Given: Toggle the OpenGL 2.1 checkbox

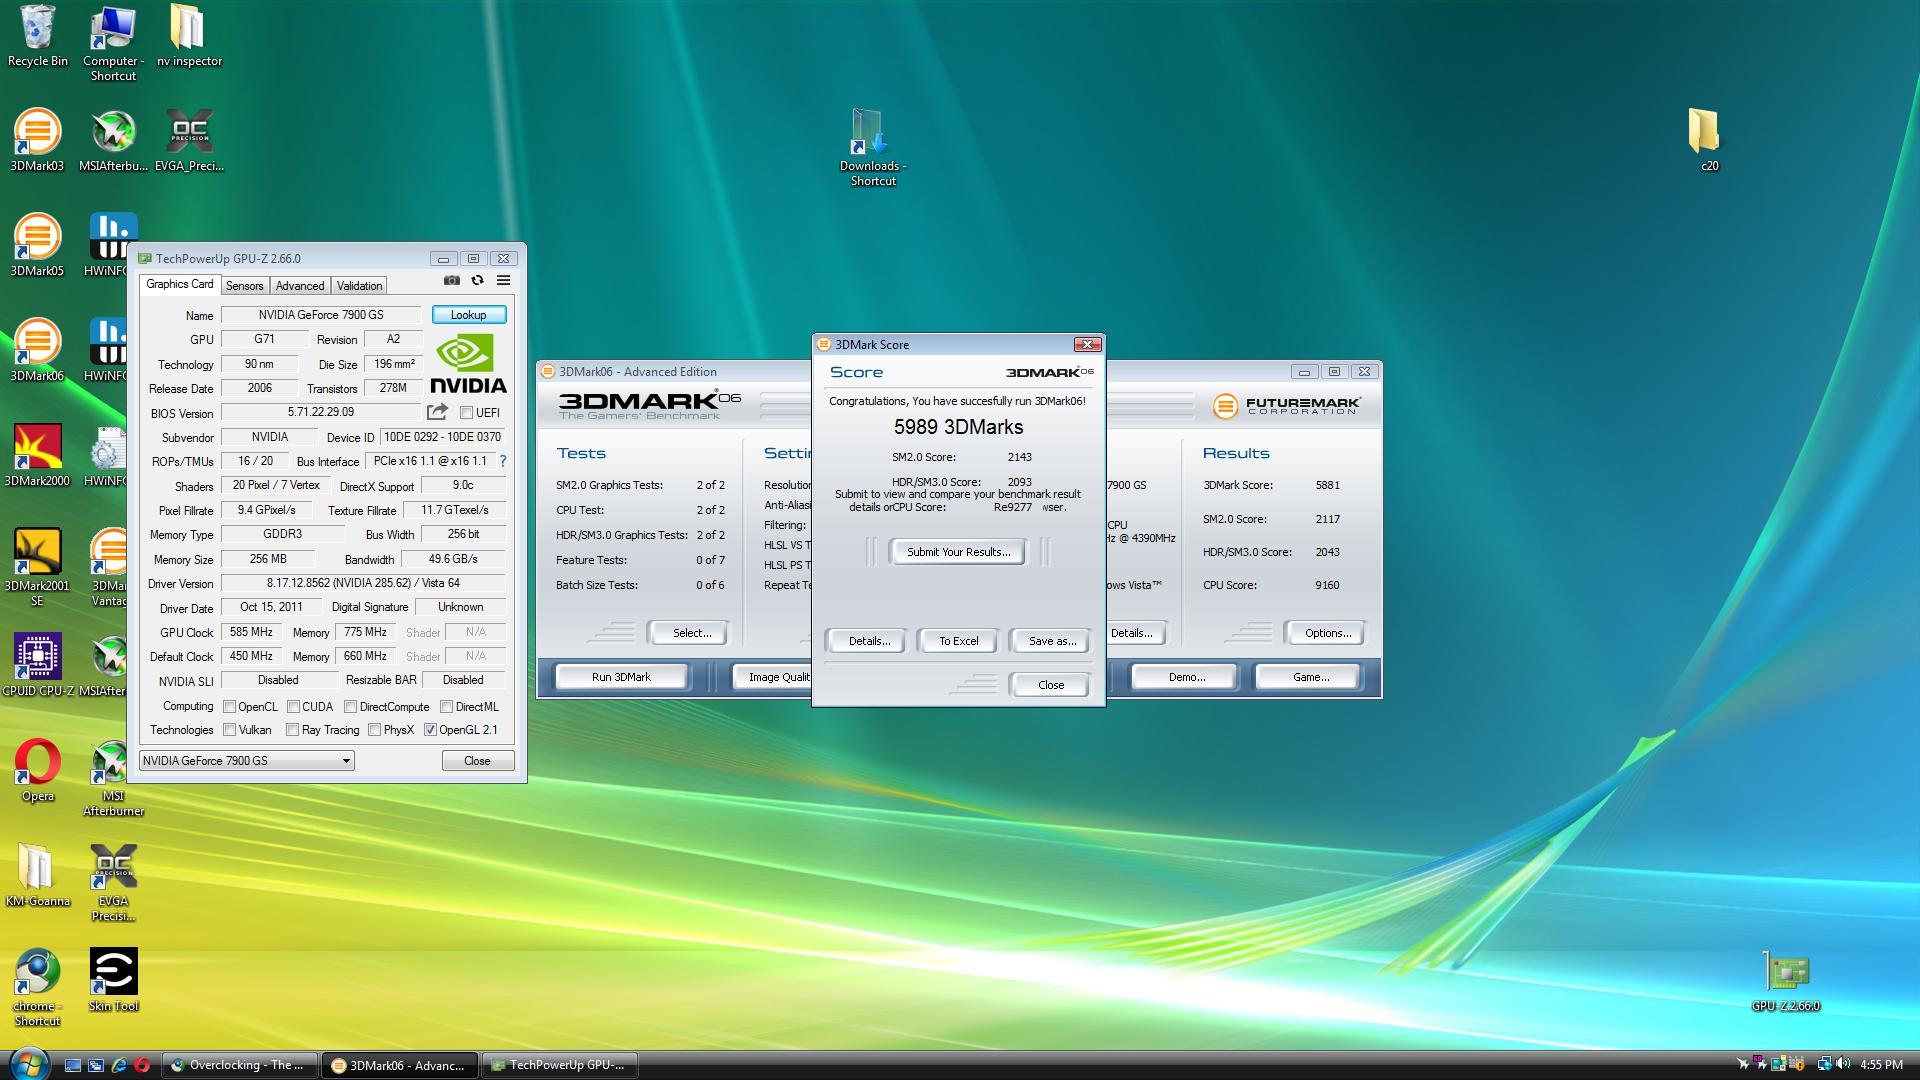Looking at the screenshot, I should [430, 730].
